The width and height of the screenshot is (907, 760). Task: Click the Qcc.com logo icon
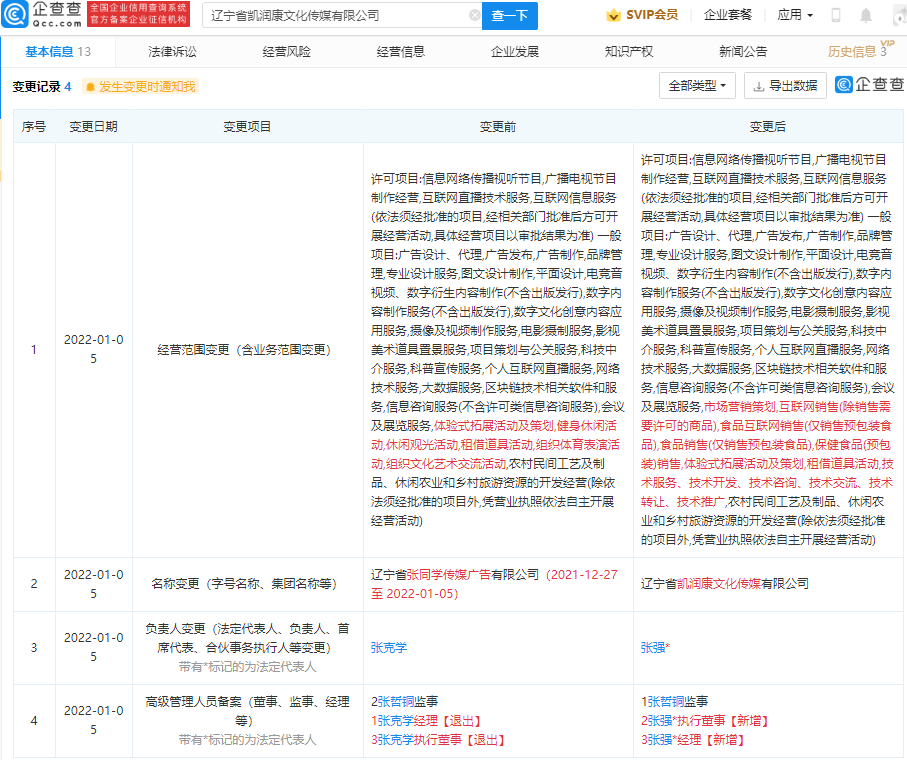click(14, 14)
